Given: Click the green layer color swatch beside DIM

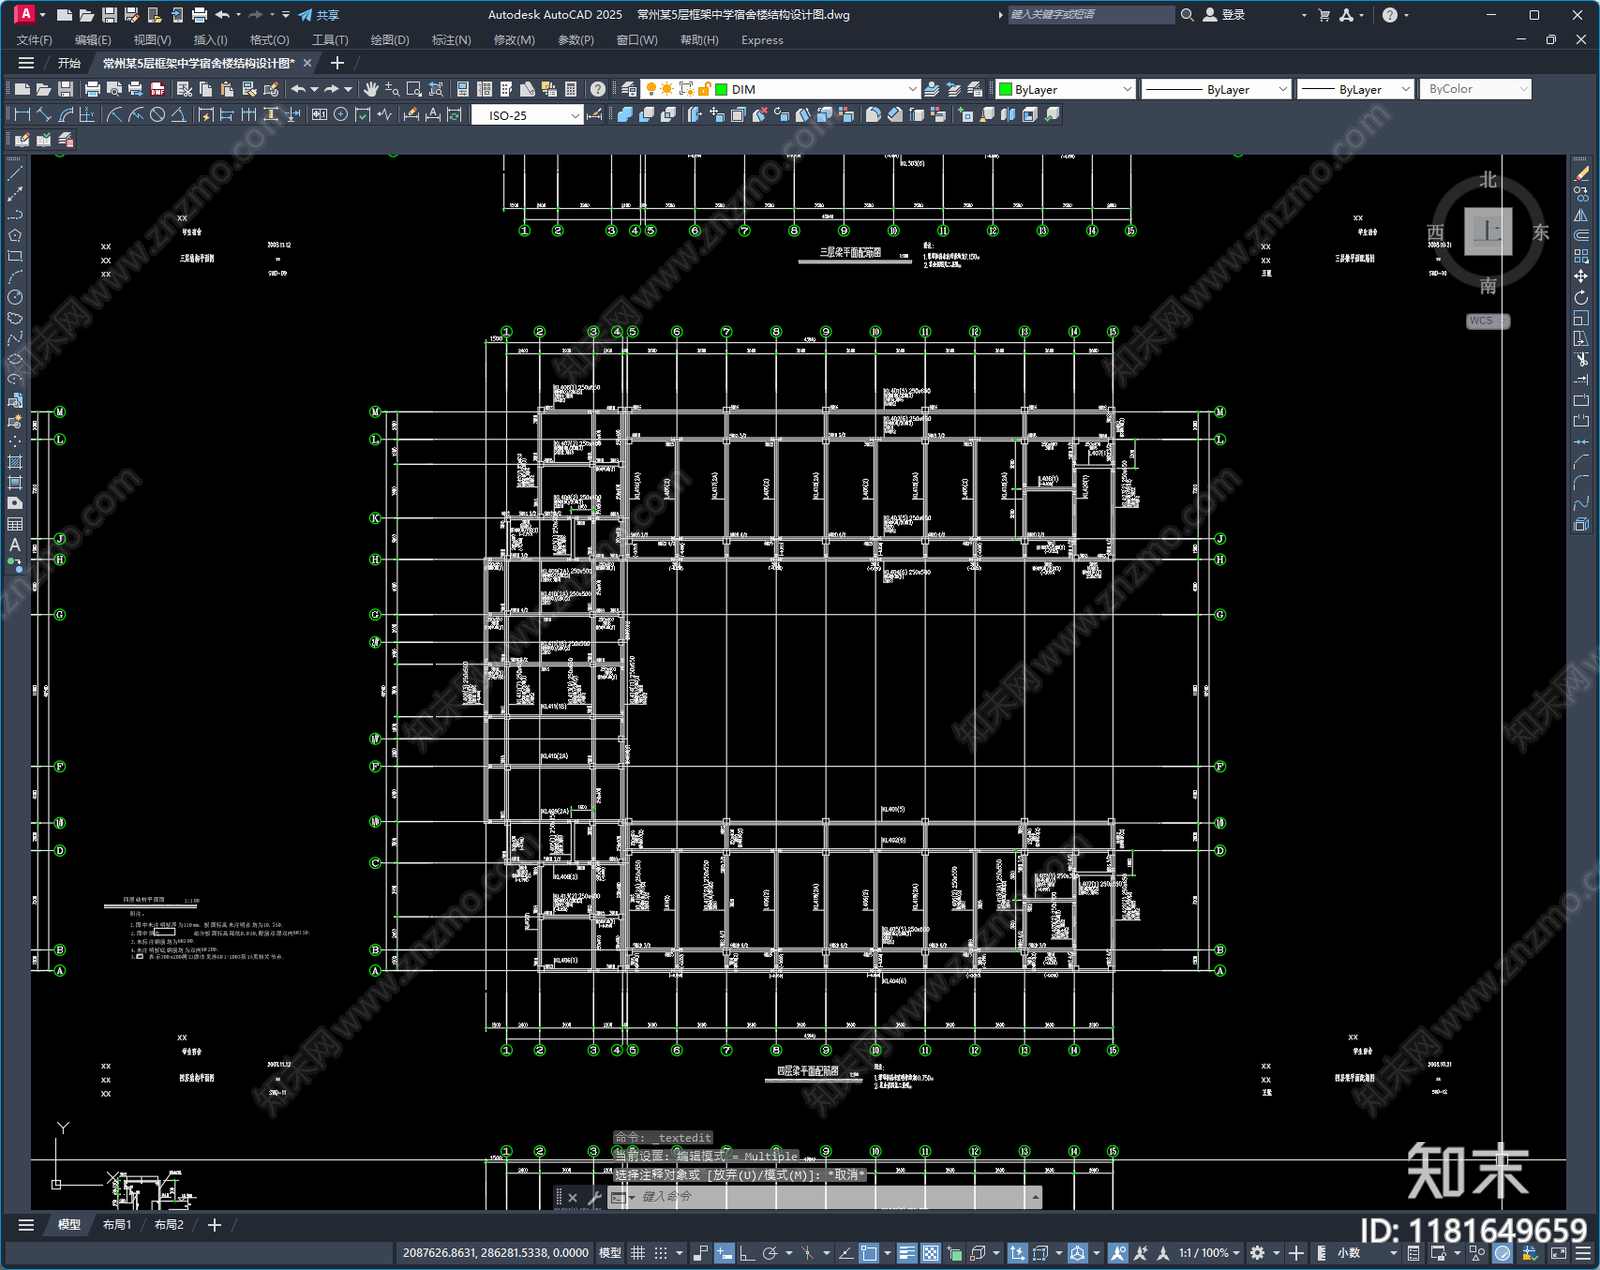Looking at the screenshot, I should [721, 89].
